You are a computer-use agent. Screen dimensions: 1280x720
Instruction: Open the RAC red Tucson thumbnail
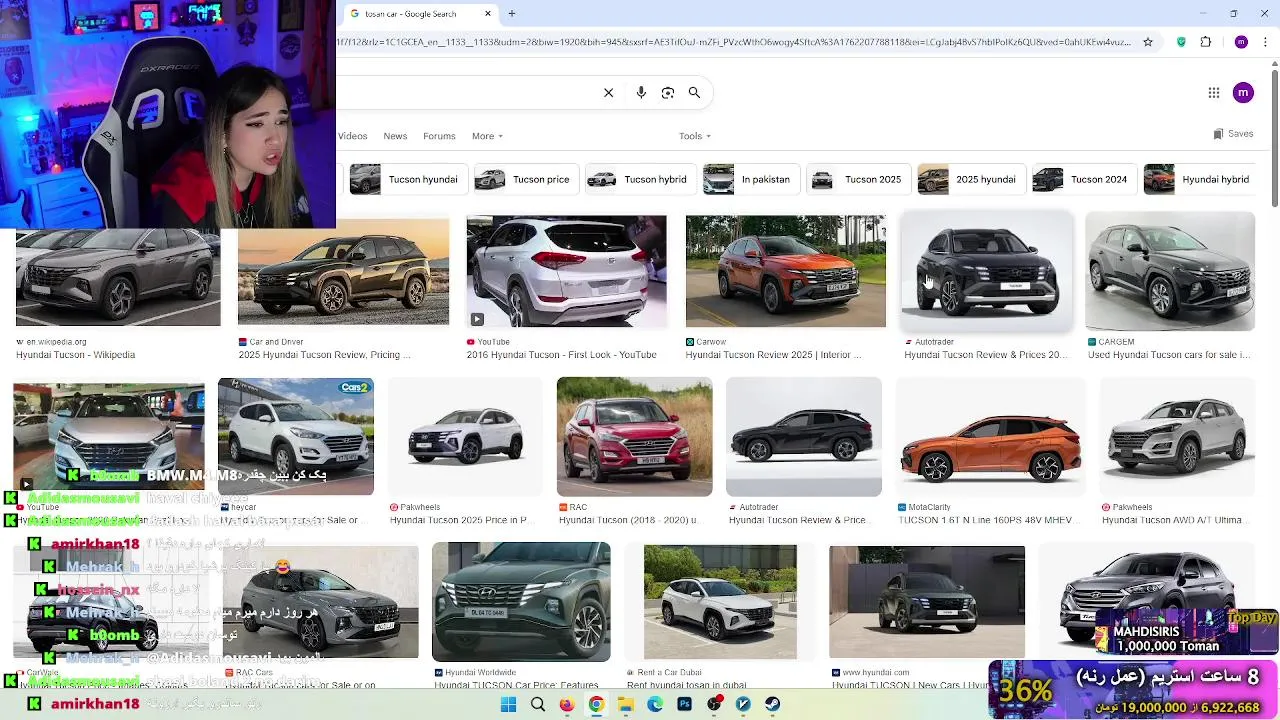[634, 437]
